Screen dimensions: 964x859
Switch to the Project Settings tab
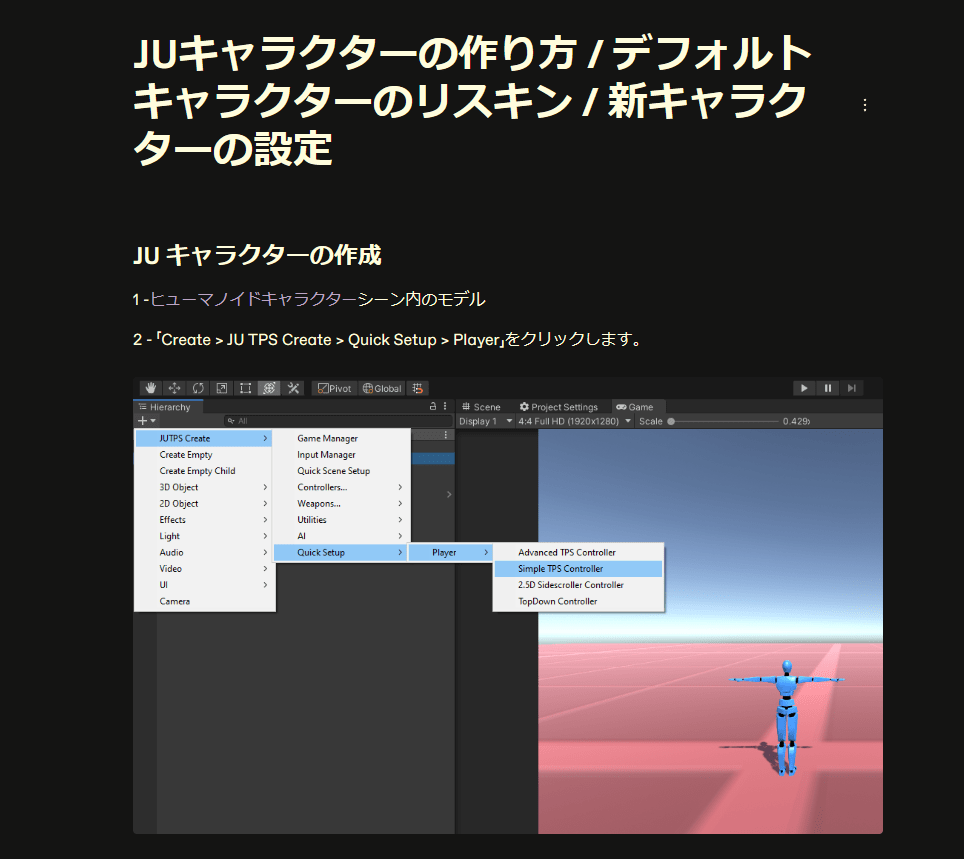[x=559, y=407]
